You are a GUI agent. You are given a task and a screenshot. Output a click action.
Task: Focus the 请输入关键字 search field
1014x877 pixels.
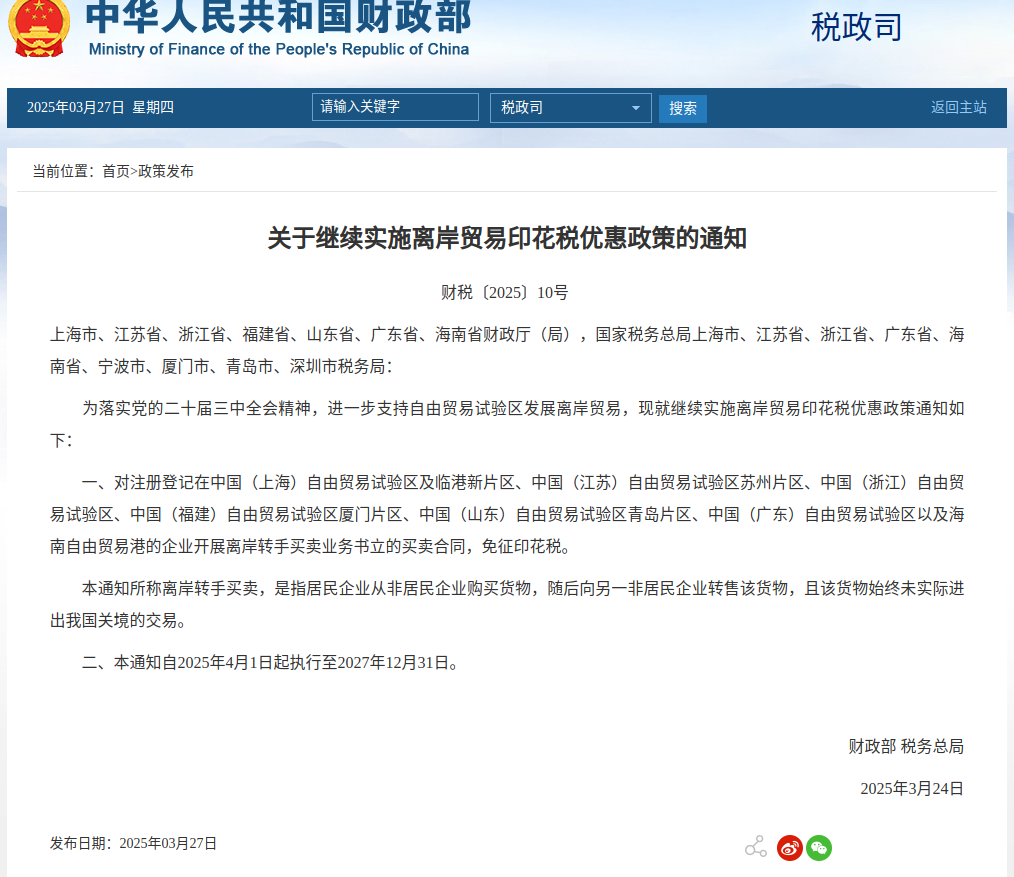tap(394, 107)
